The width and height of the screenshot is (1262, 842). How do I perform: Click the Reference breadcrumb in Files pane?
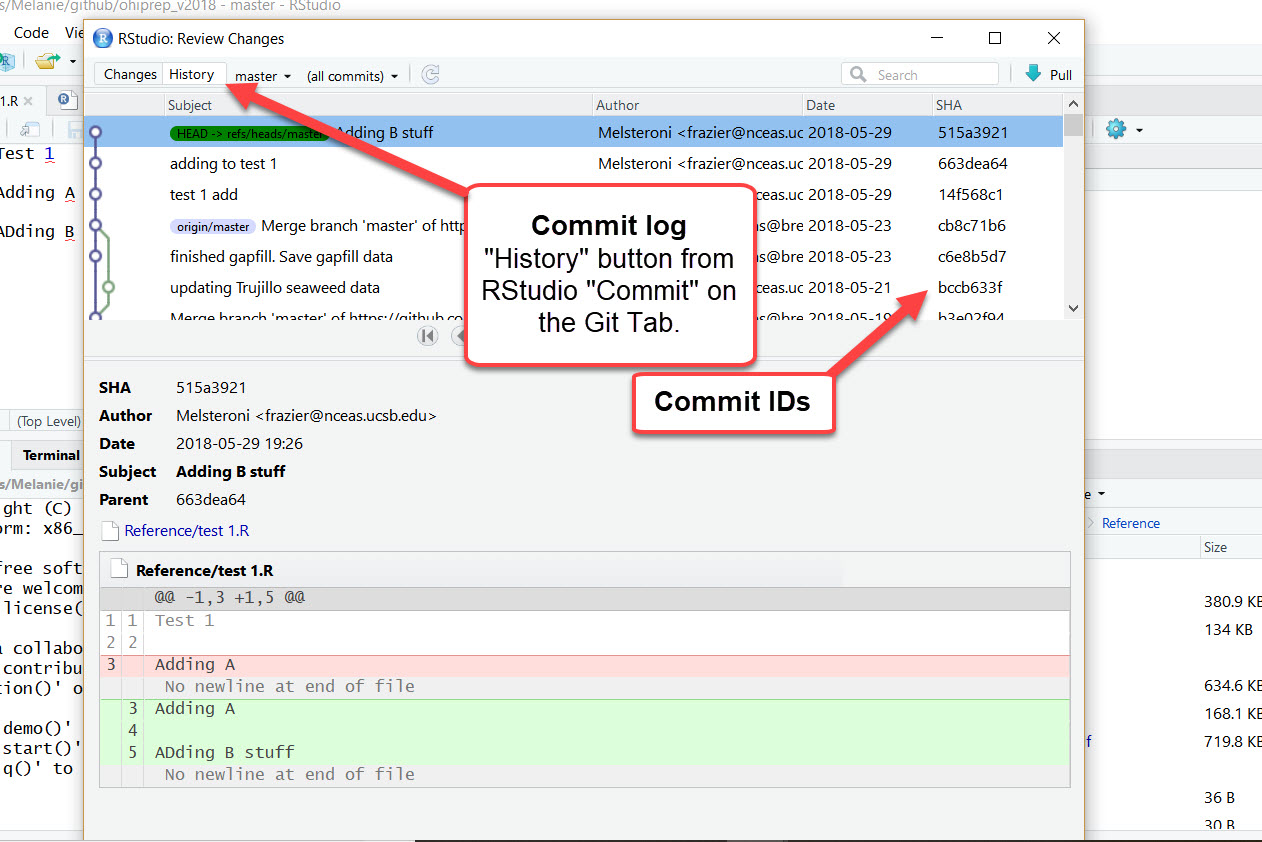[1131, 523]
